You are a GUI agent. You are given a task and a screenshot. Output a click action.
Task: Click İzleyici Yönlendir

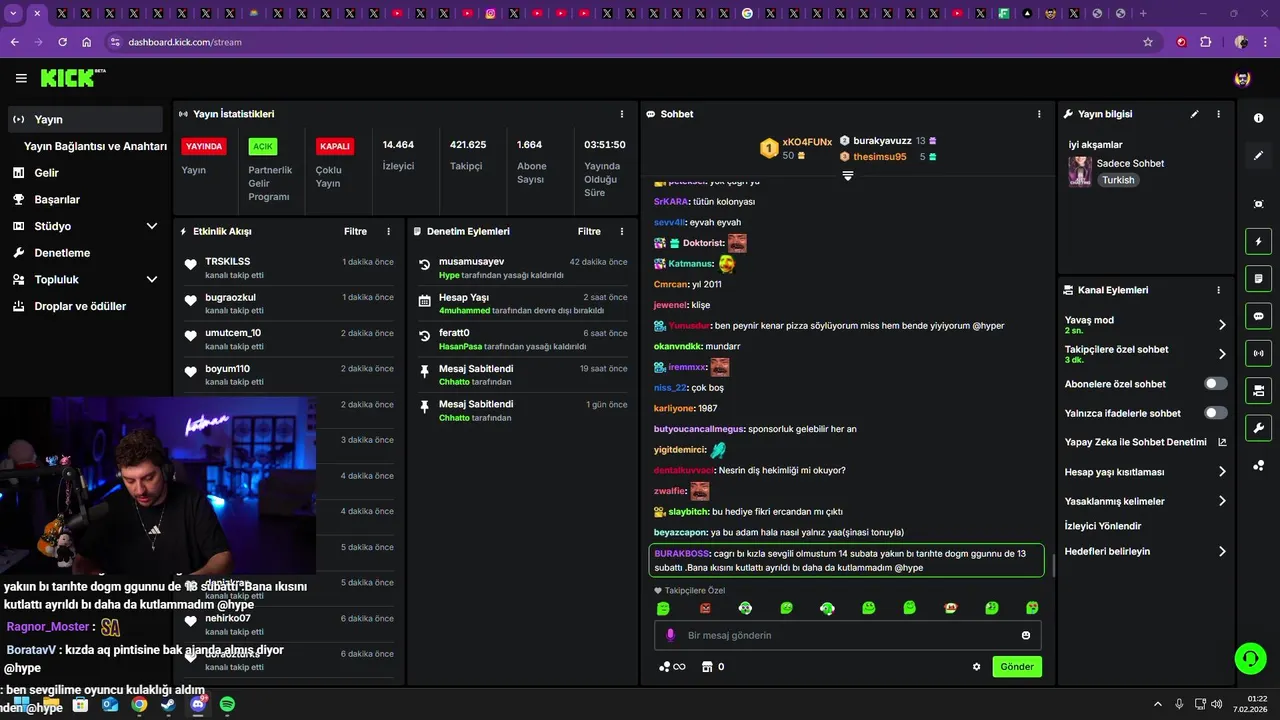(1103, 526)
